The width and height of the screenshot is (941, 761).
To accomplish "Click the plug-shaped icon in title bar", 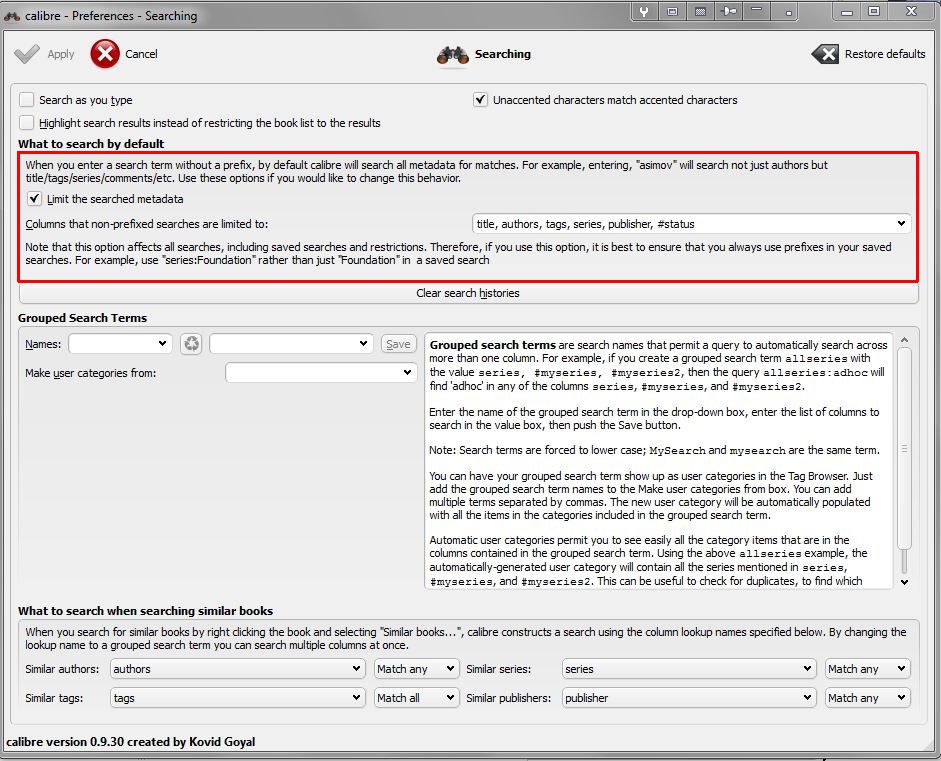I will [729, 12].
